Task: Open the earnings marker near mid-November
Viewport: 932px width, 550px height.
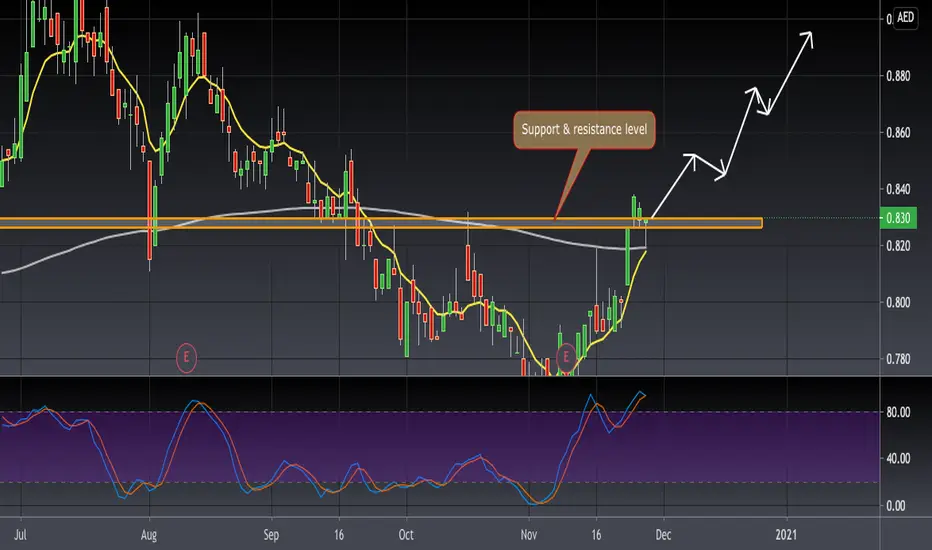Action: point(565,357)
